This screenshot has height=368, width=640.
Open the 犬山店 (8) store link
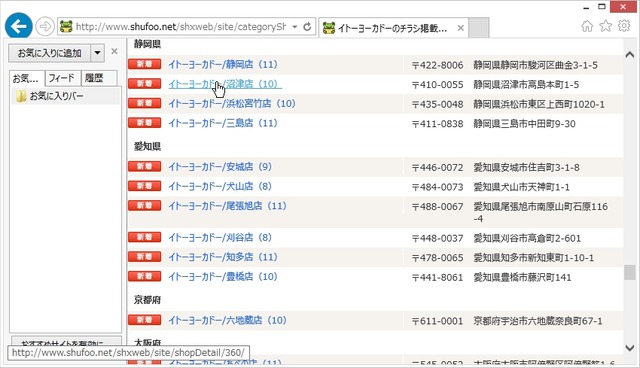[220, 186]
